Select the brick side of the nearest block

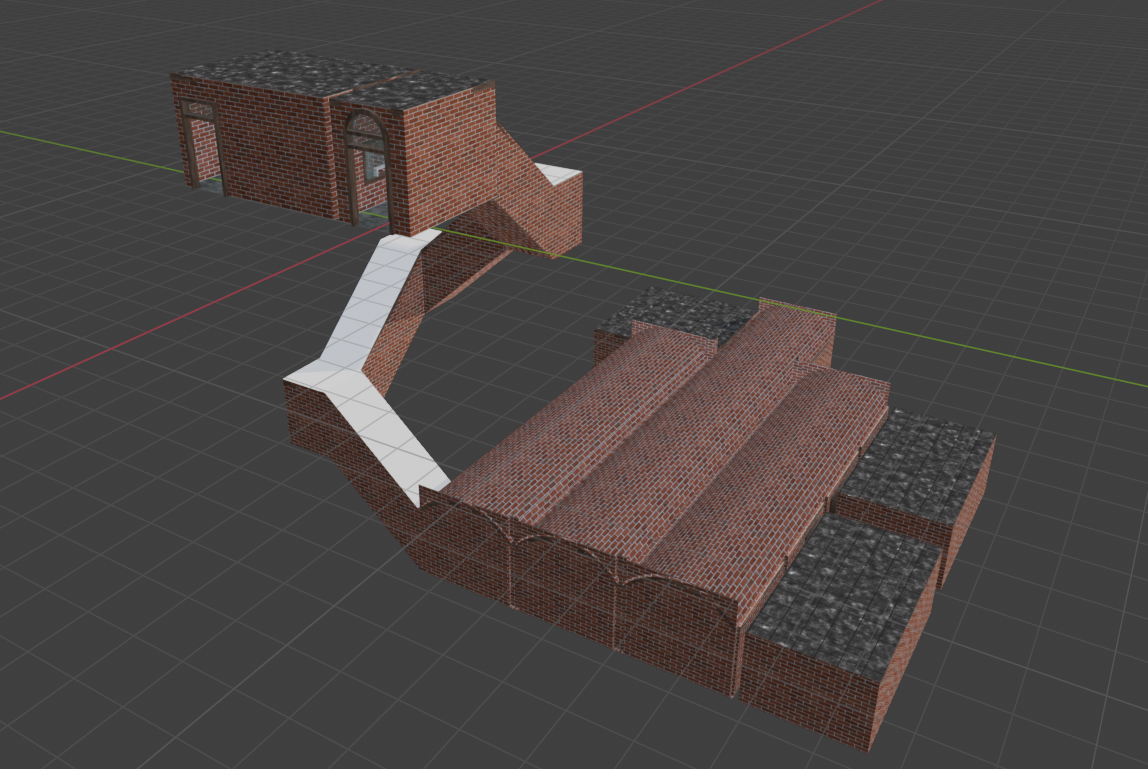point(800,690)
